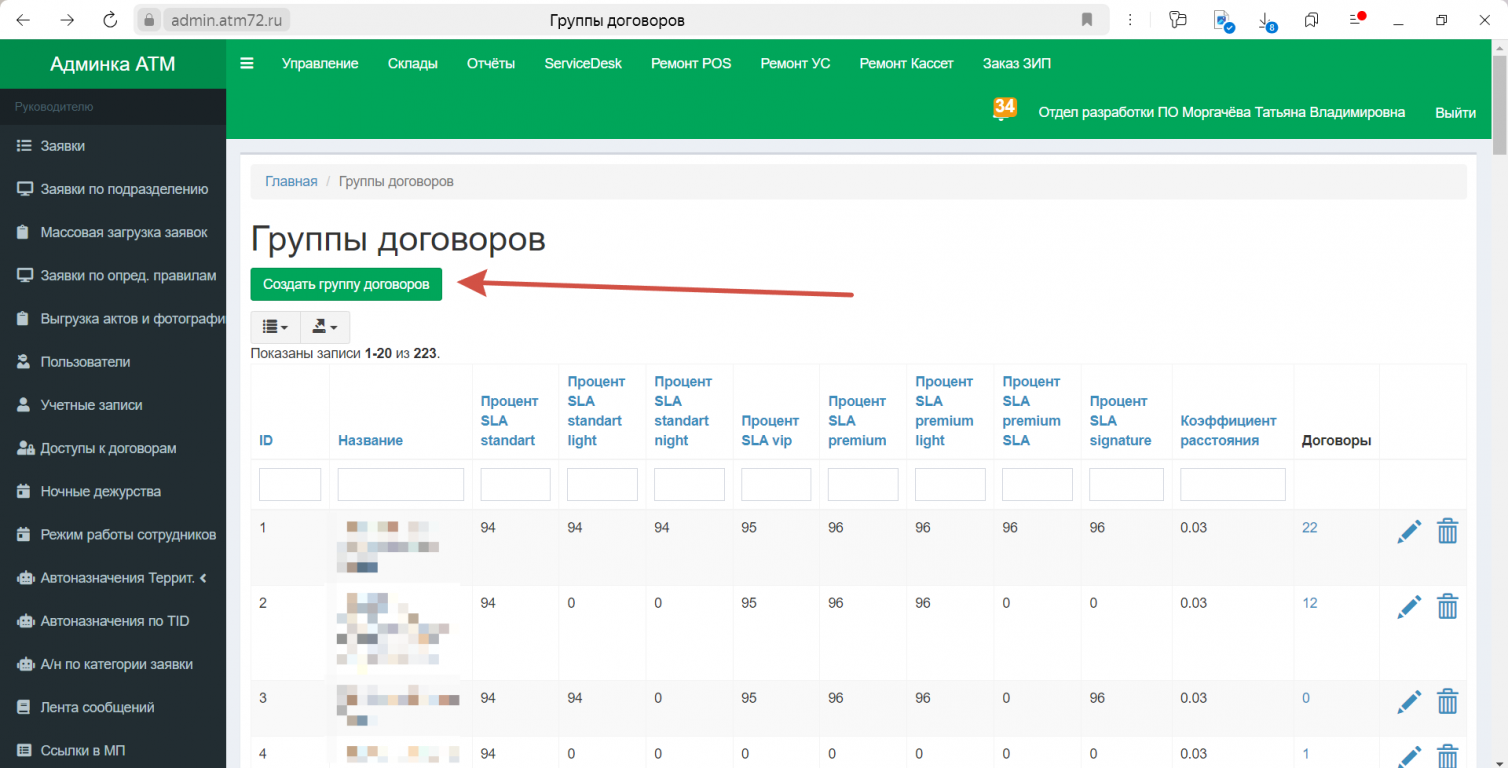Click the Главная breadcrumb link

291,181
